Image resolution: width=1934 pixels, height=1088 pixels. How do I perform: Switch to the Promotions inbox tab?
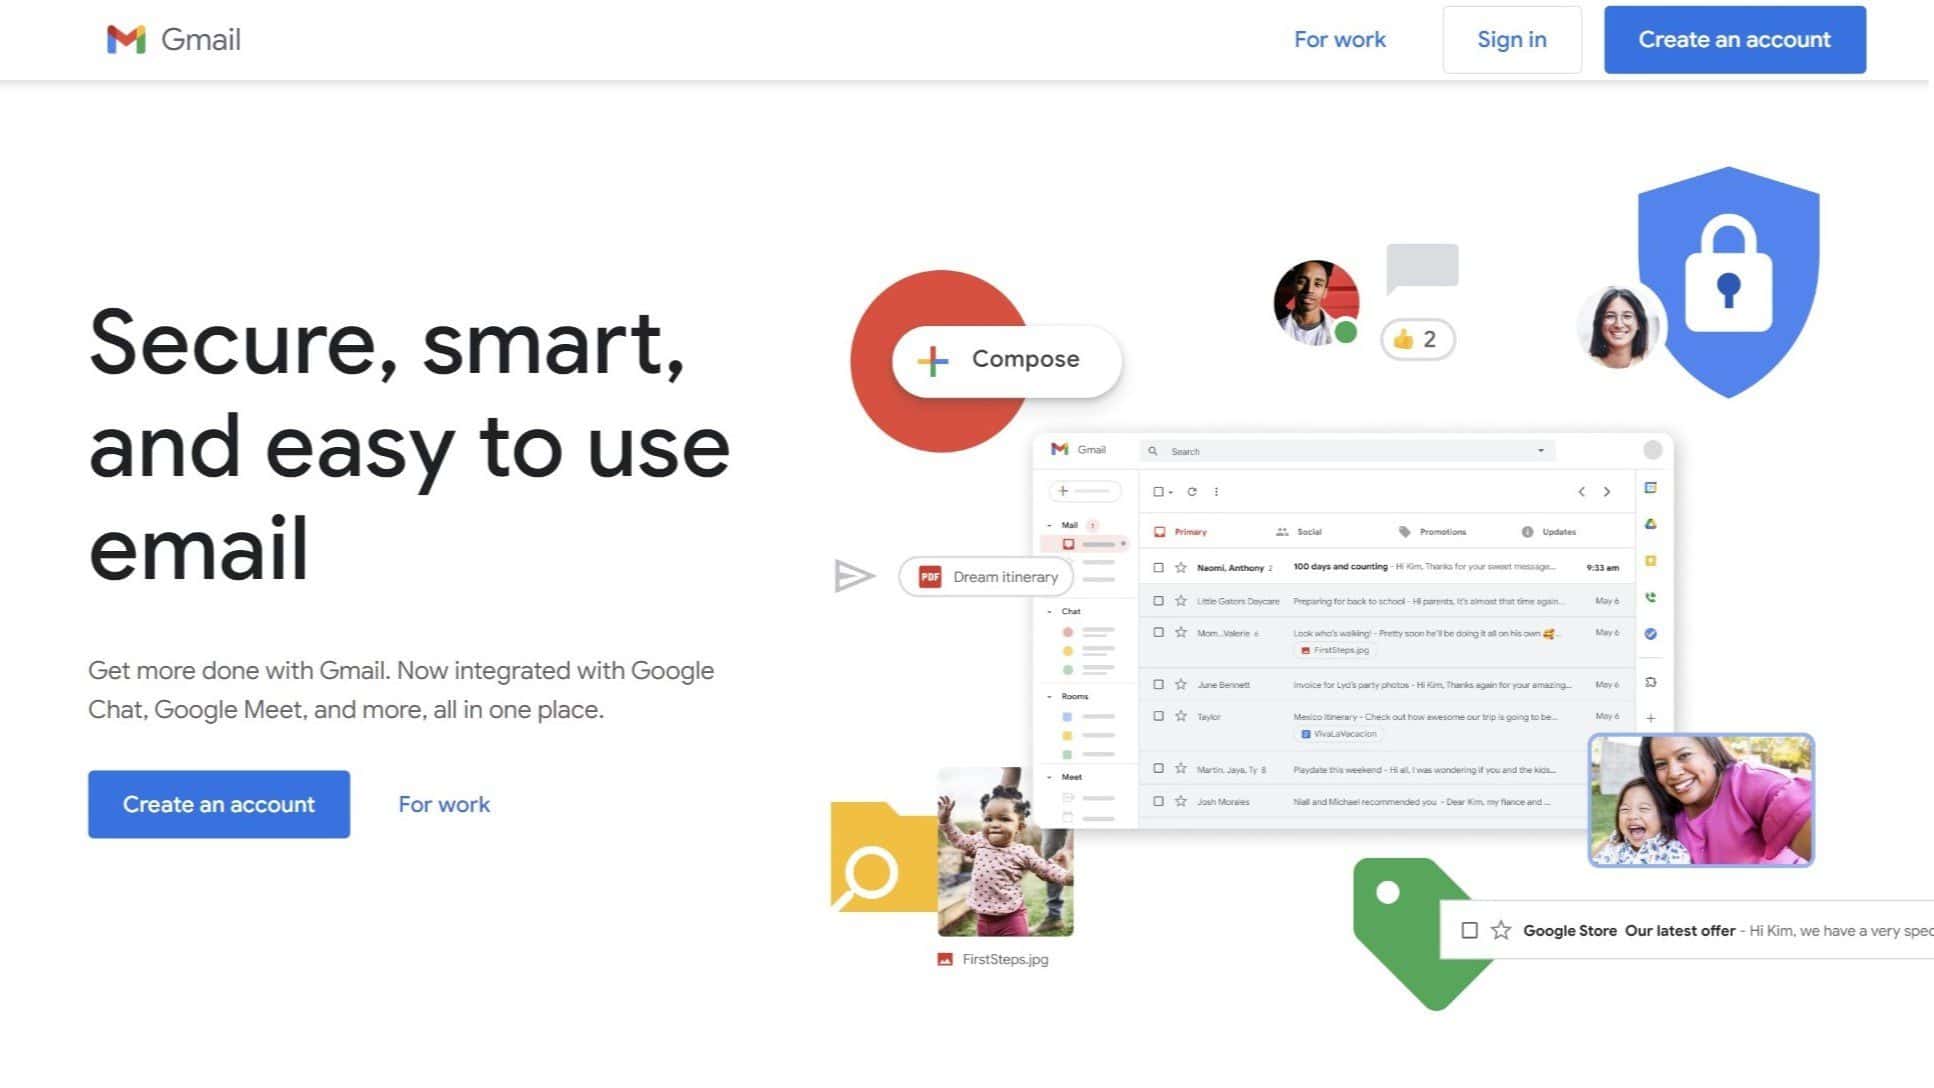1432,532
